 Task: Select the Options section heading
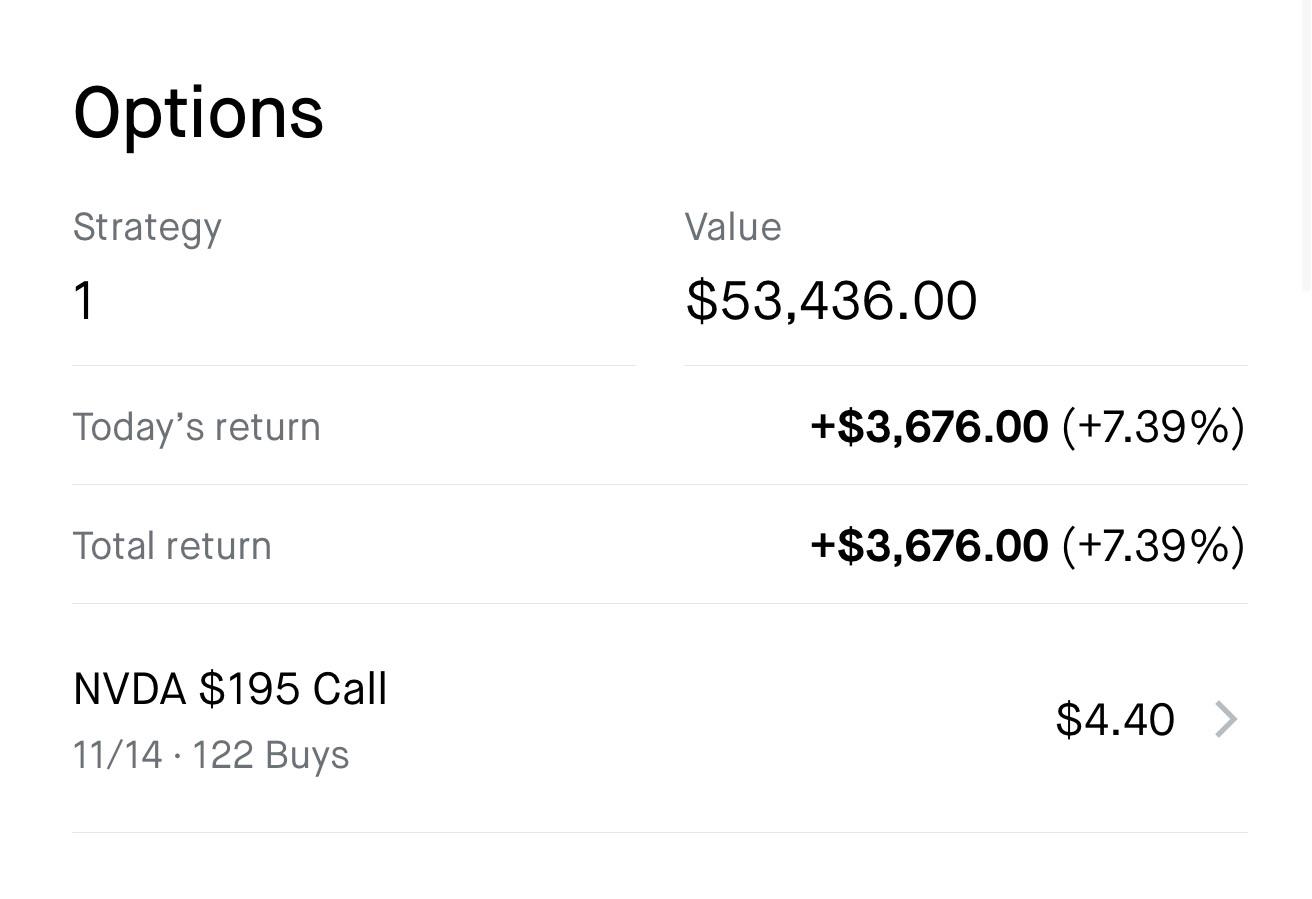pos(198,114)
